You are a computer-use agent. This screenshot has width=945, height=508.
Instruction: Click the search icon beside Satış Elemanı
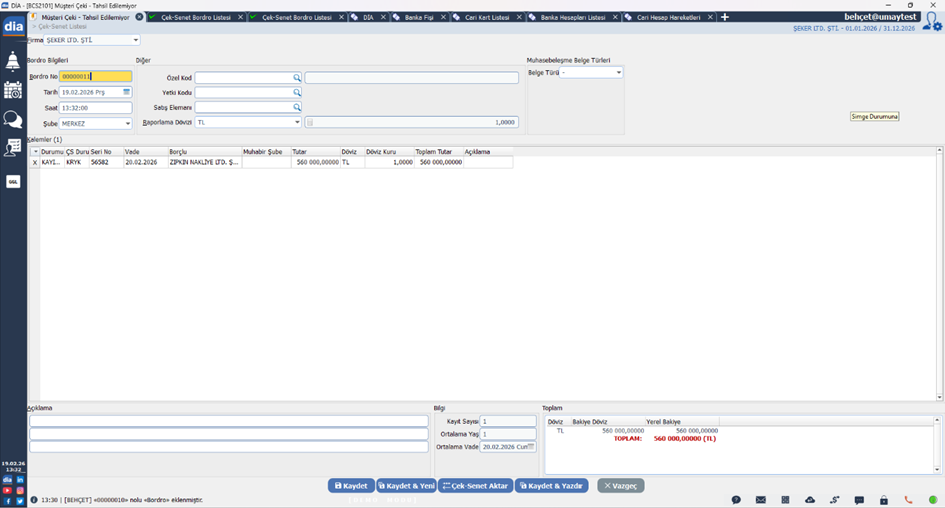[x=297, y=107]
